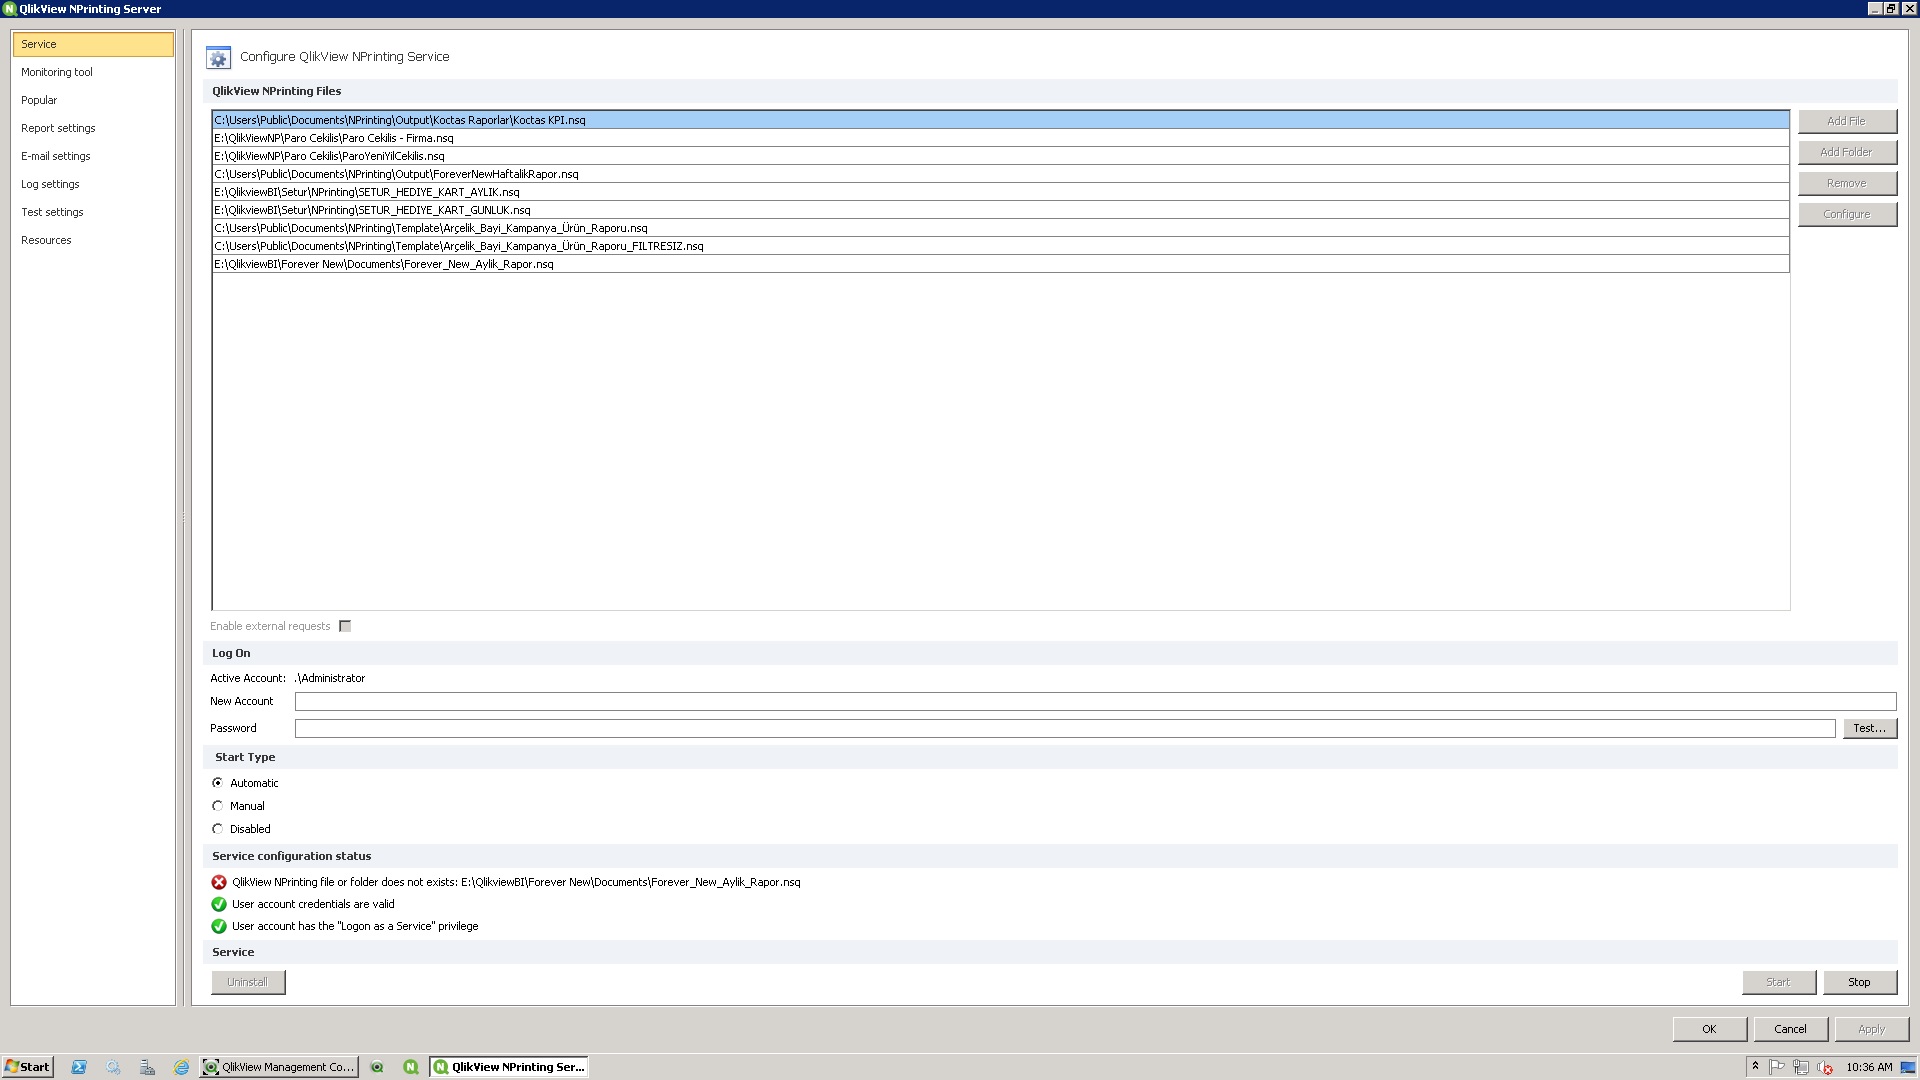This screenshot has width=1920, height=1080.
Task: Enable the Automatic start type radio button
Action: (x=218, y=782)
